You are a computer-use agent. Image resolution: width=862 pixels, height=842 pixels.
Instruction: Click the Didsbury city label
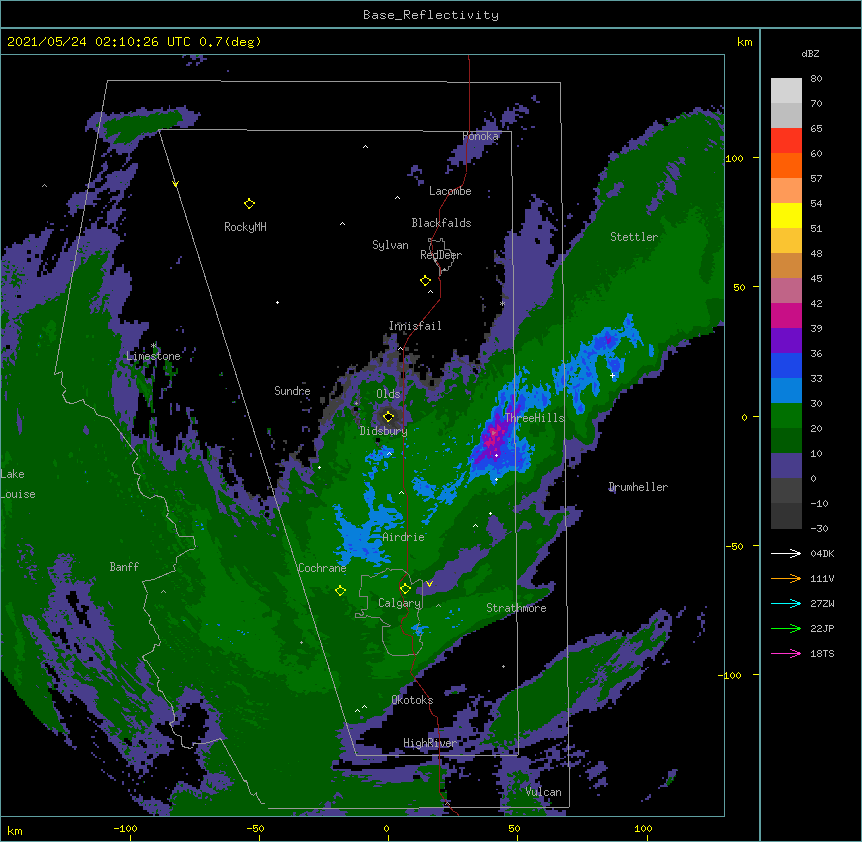point(384,431)
